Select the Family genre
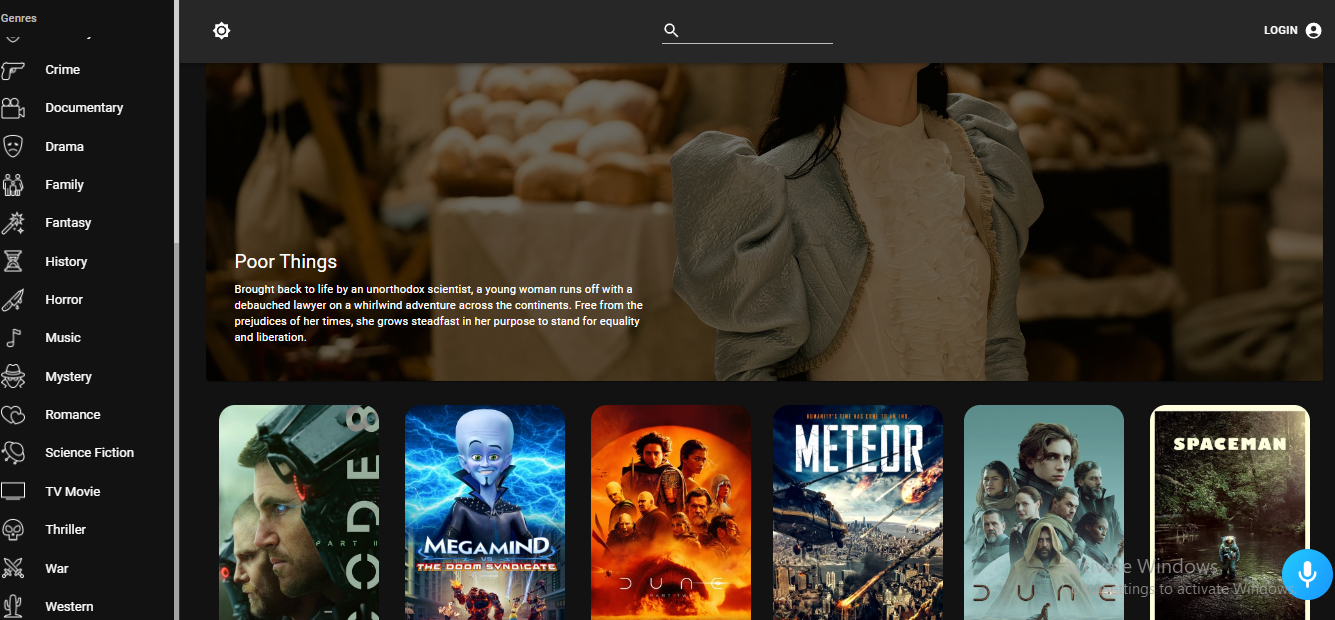Viewport: 1335px width, 620px height. 64,185
